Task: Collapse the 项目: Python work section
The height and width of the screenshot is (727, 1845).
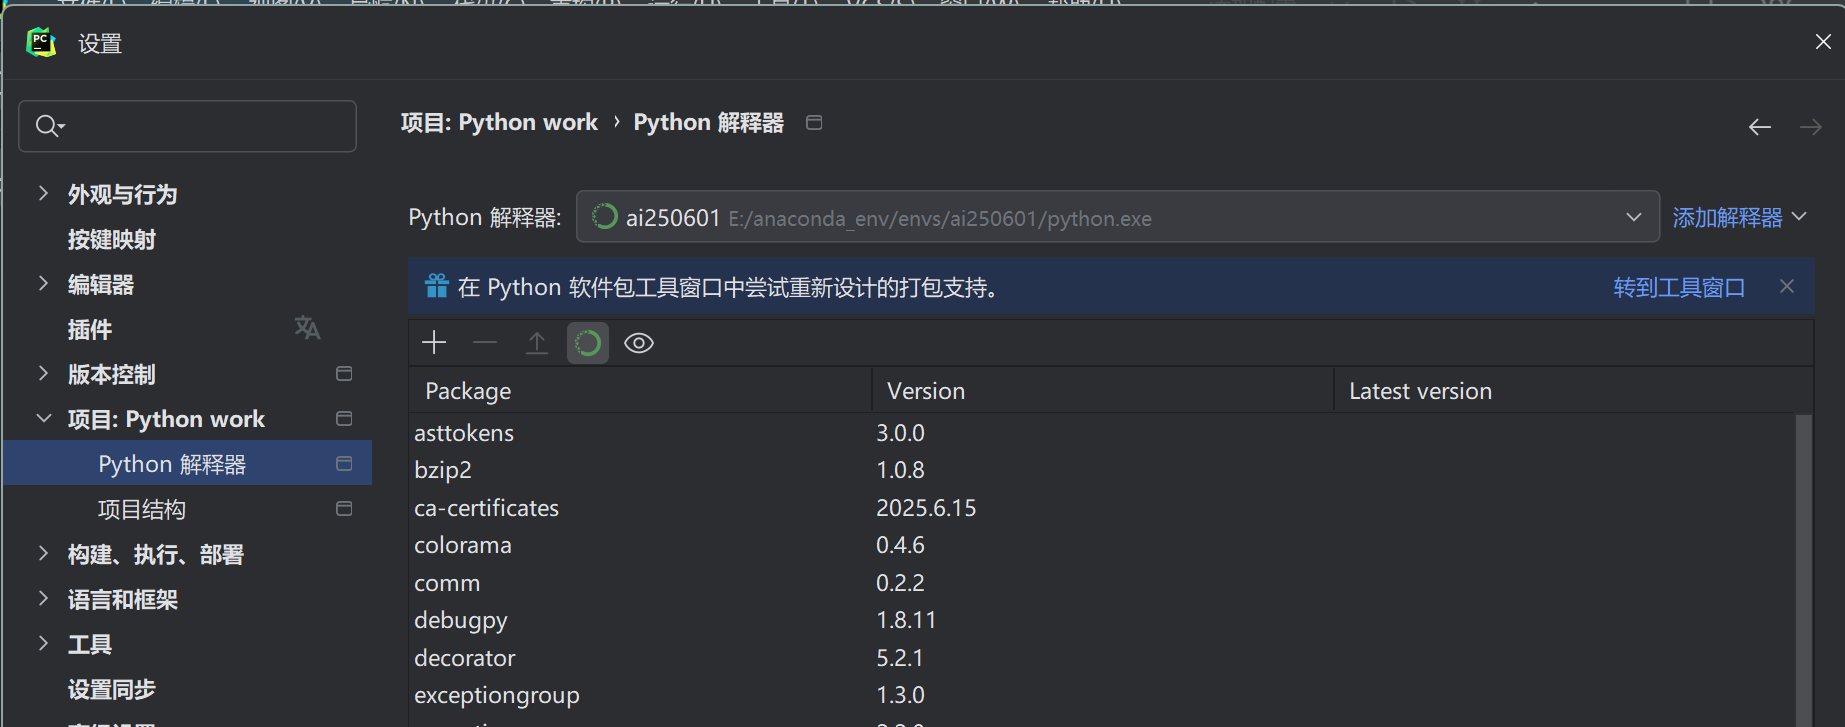Action: click(43, 418)
